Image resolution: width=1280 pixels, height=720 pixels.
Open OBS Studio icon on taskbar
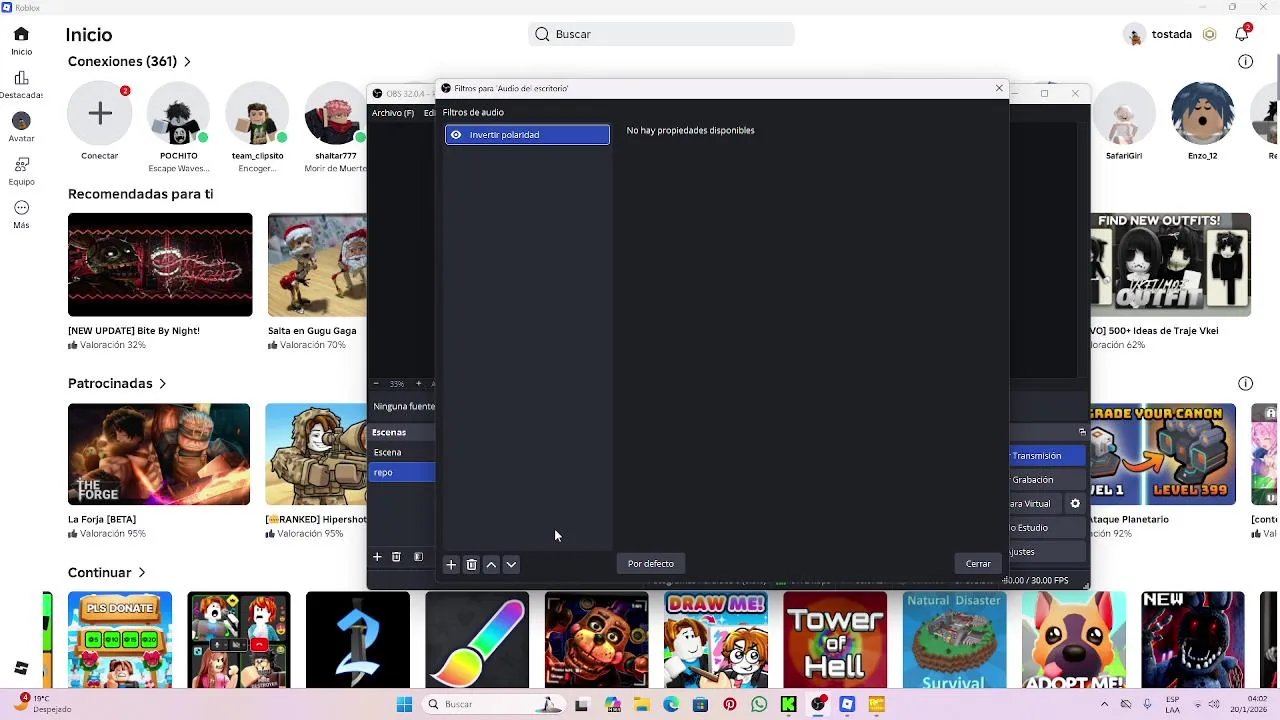(x=818, y=705)
